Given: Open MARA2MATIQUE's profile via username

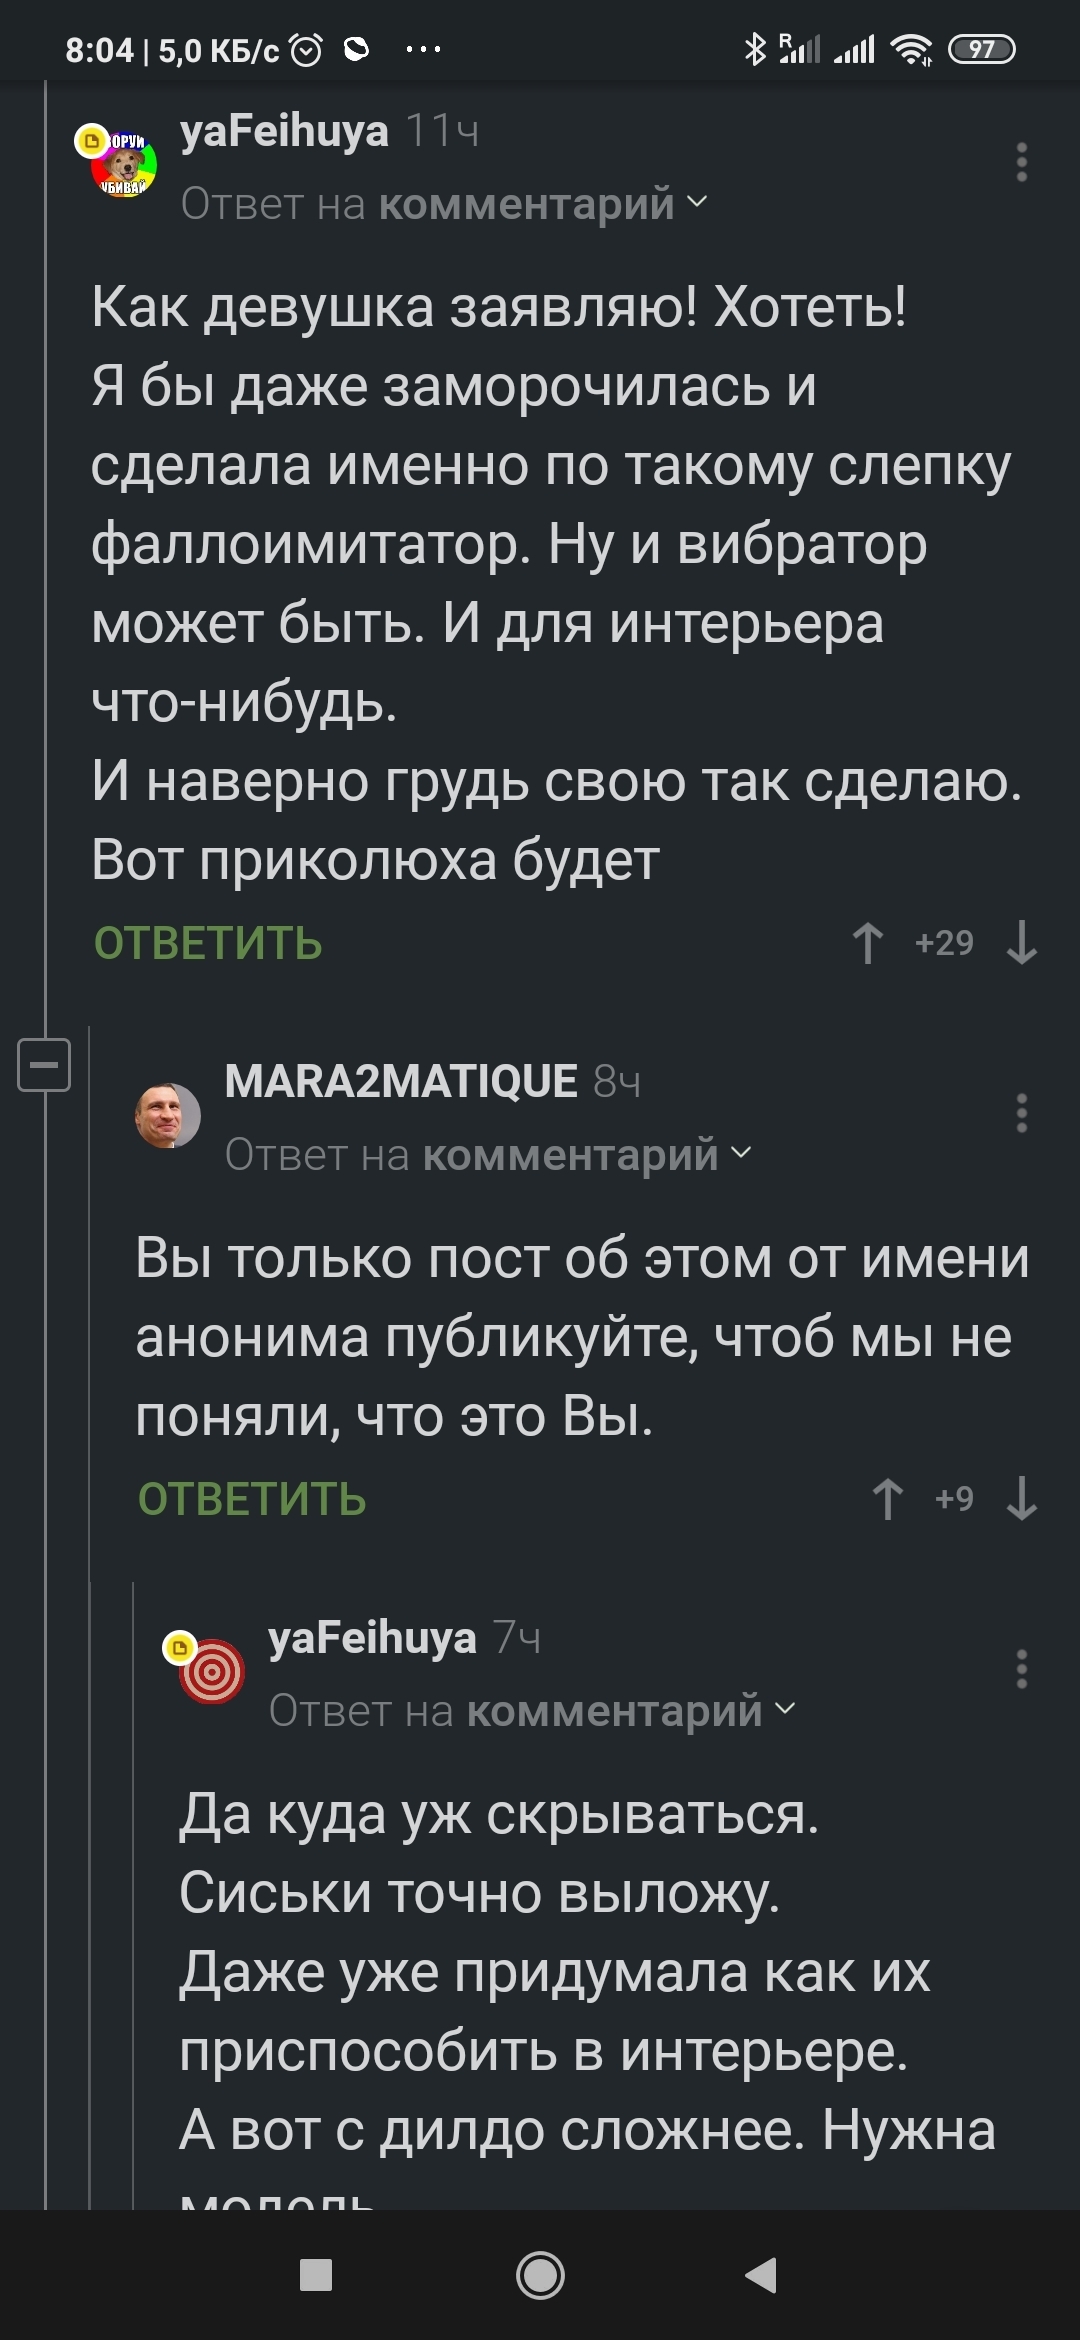Looking at the screenshot, I should coord(401,1081).
